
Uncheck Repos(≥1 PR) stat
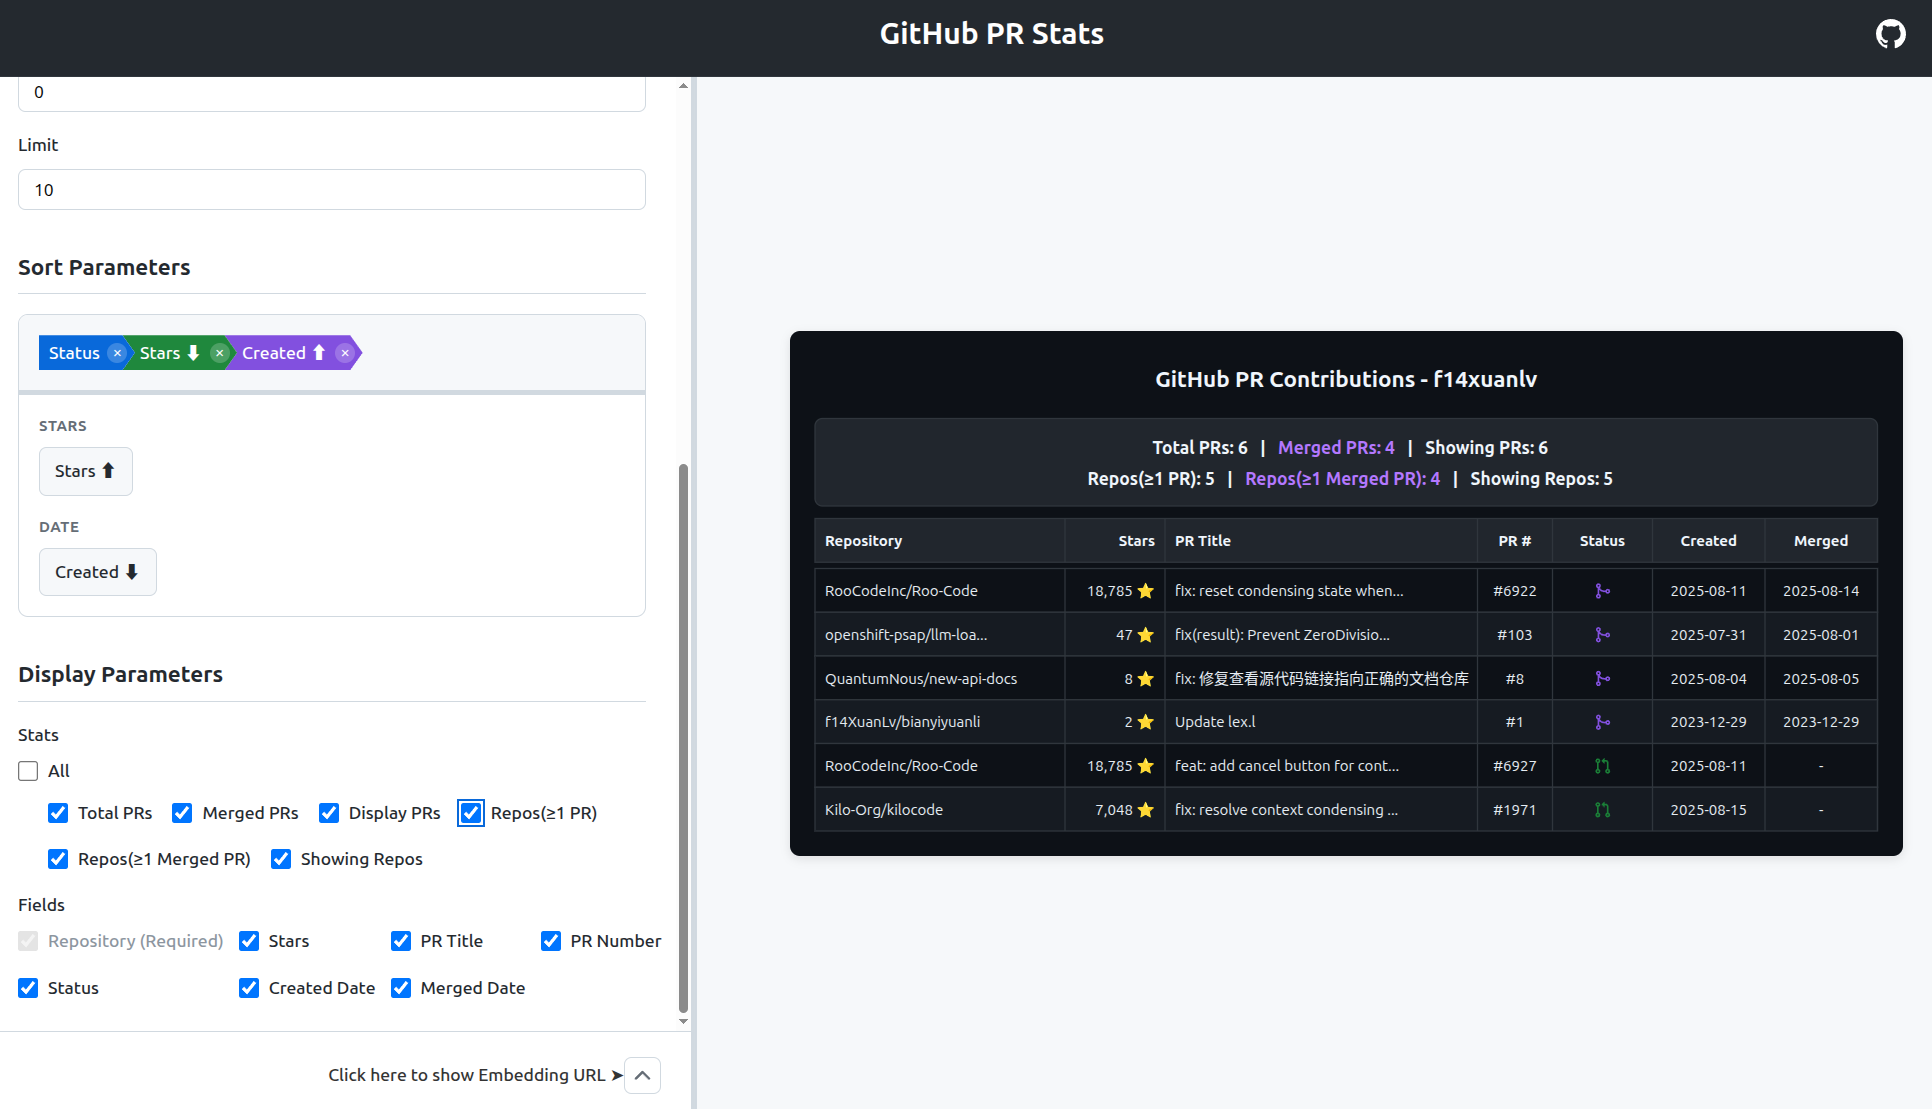tap(470, 813)
